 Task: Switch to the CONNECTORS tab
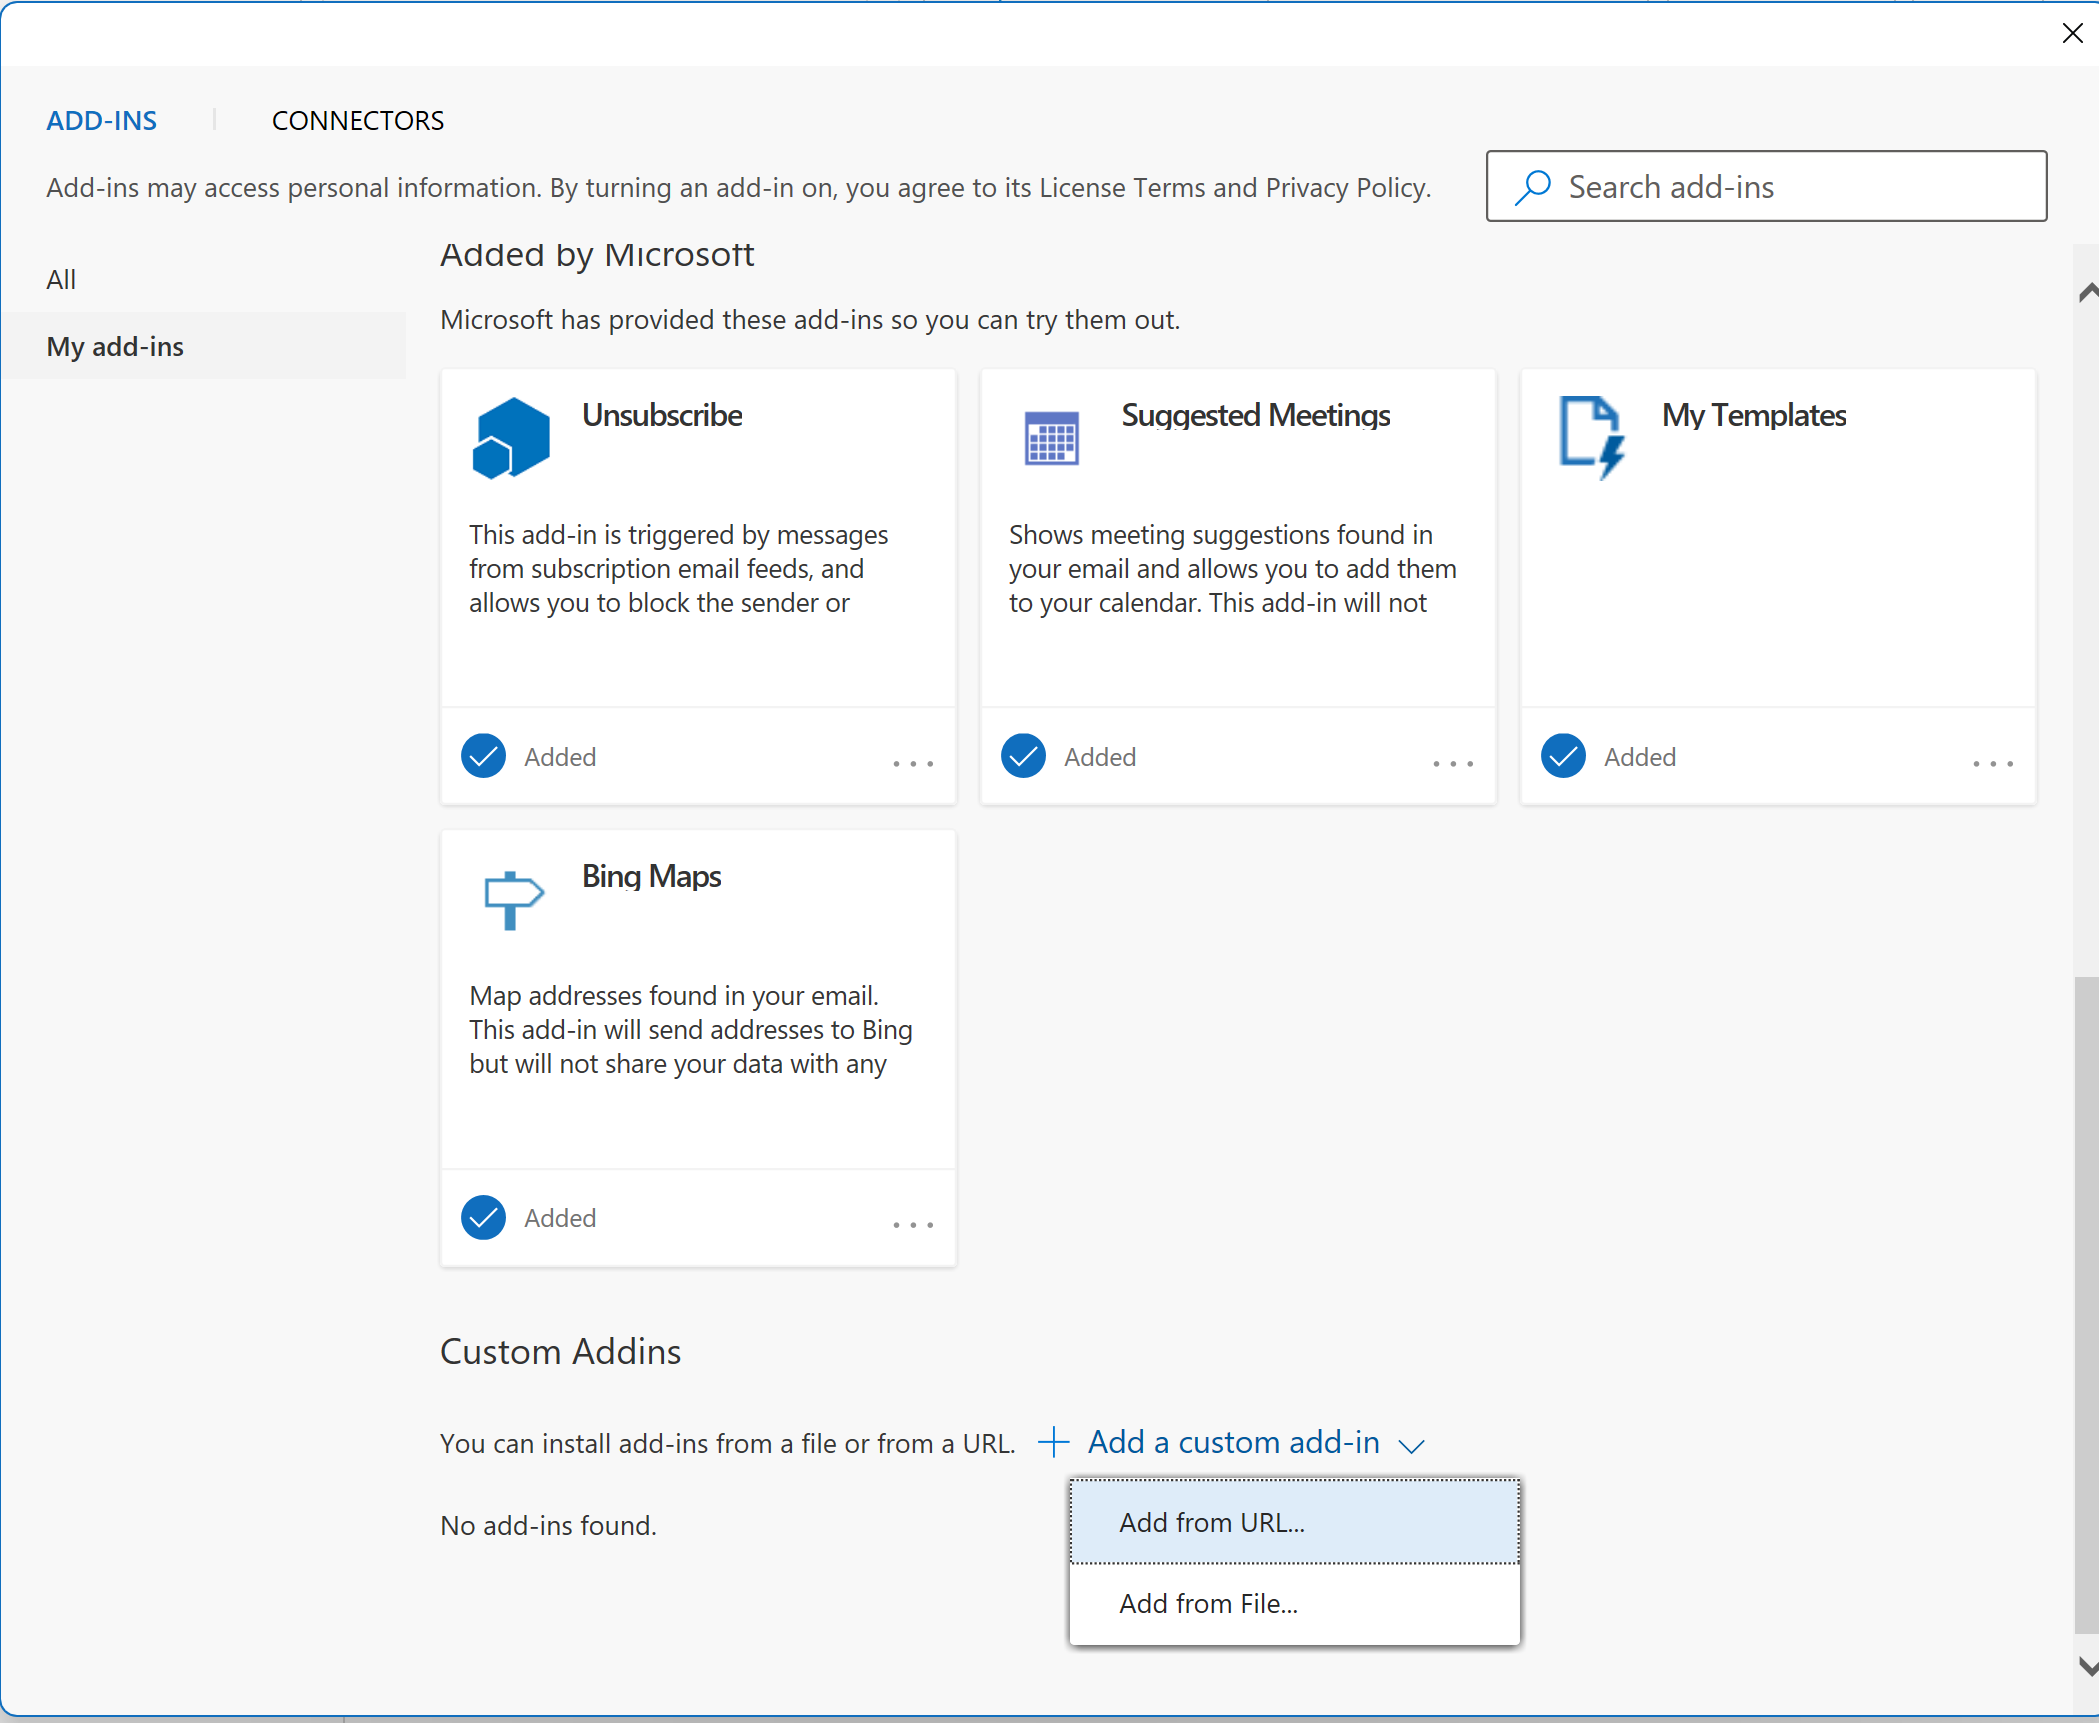(357, 120)
